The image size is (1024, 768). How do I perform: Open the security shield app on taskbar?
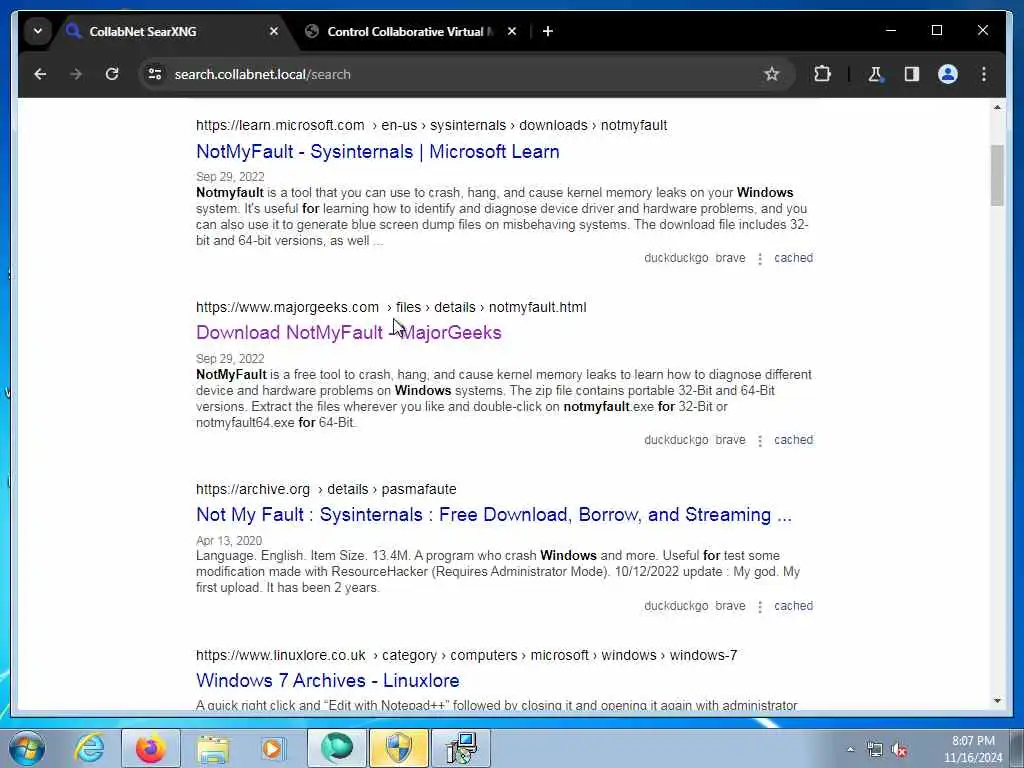click(399, 748)
